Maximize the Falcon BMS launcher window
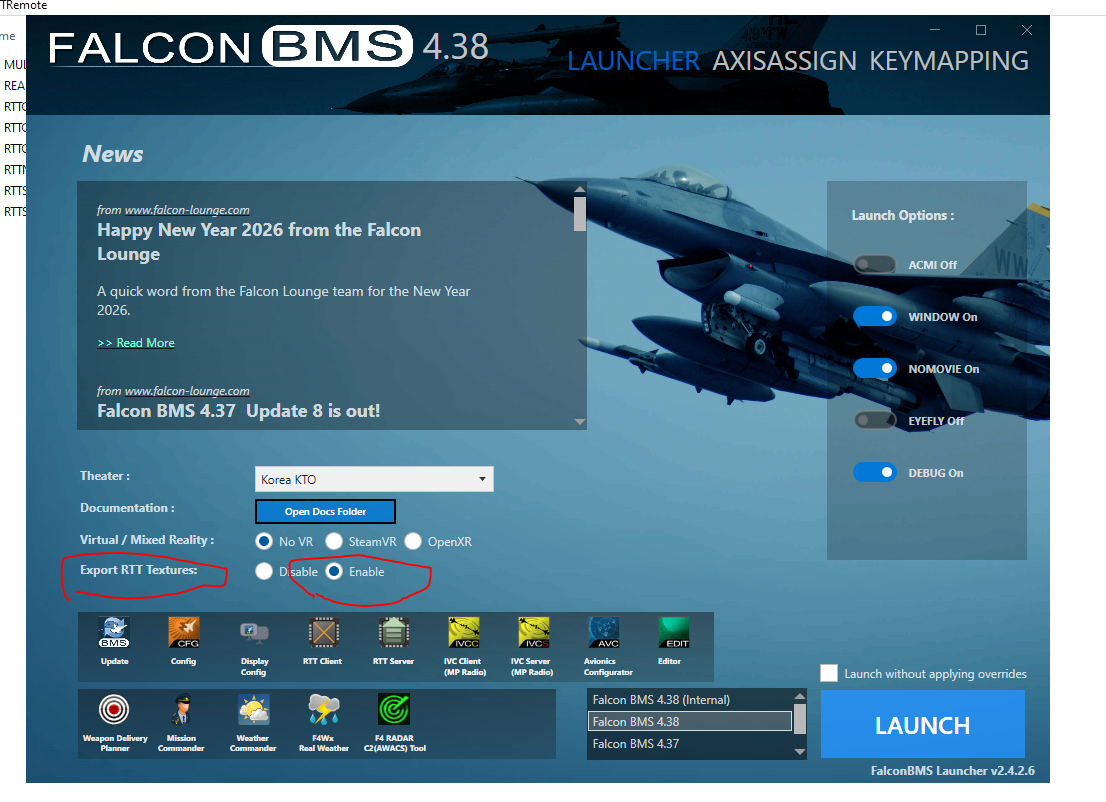 (x=980, y=30)
